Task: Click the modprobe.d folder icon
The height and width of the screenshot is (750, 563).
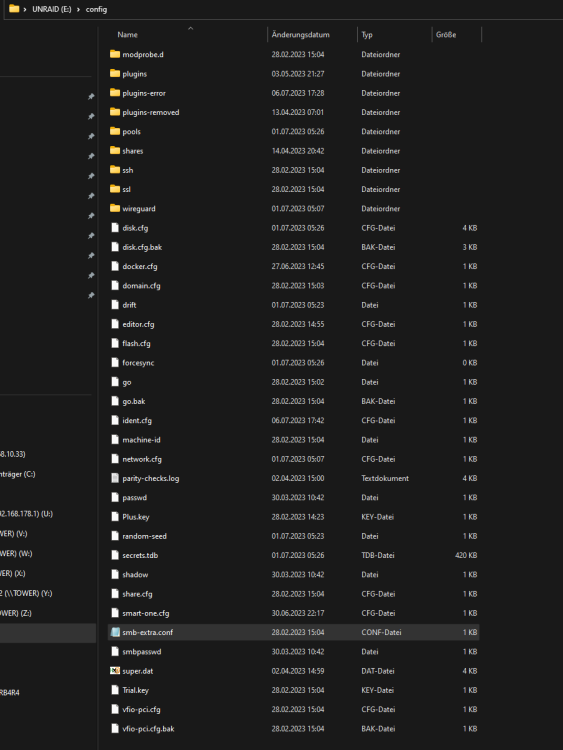Action: (115, 54)
